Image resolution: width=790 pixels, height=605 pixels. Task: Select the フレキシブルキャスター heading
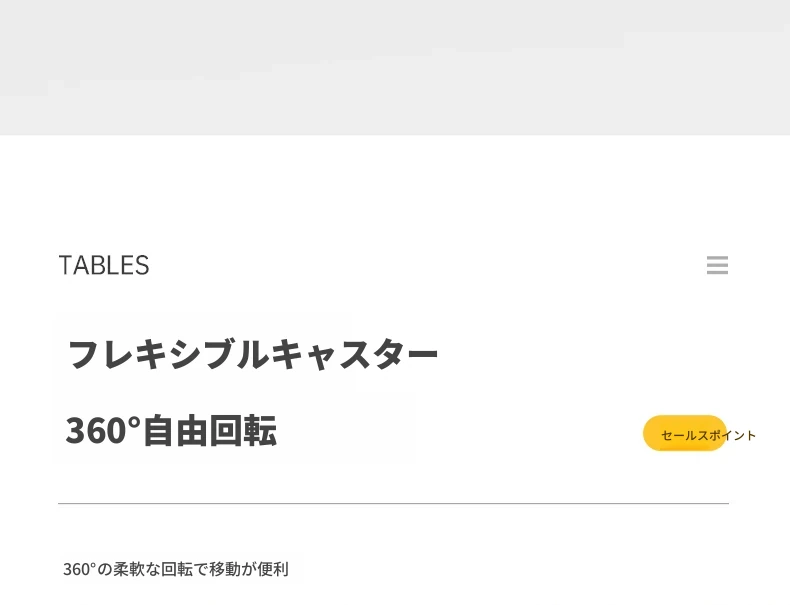pos(252,355)
